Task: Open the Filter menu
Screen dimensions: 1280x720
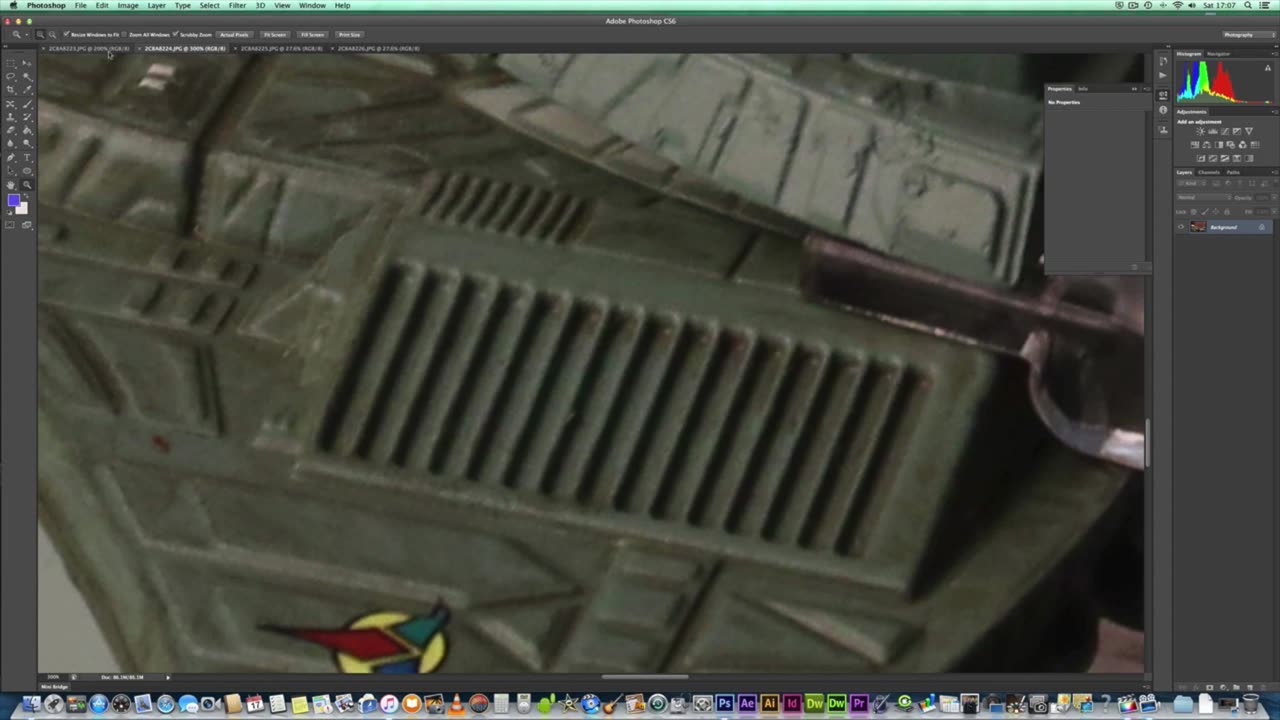Action: coord(237,5)
